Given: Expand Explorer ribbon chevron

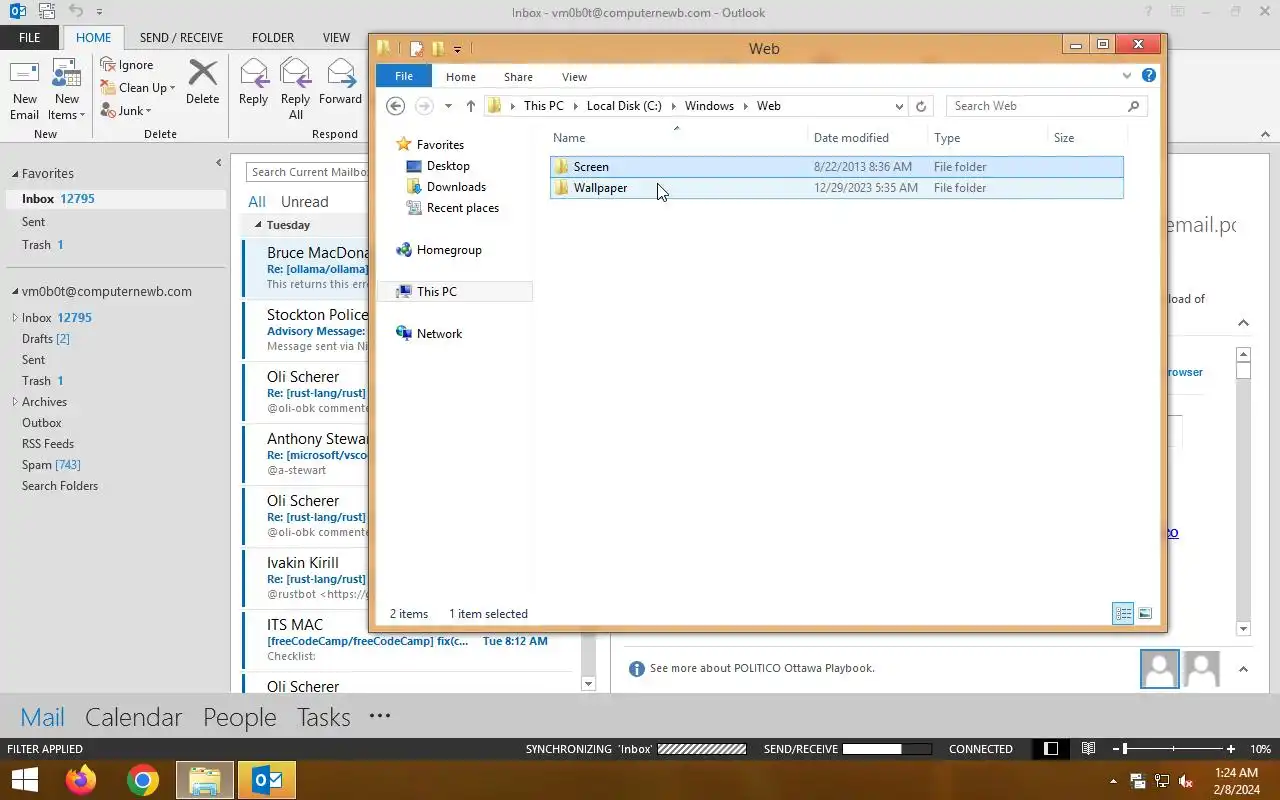Looking at the screenshot, I should (1127, 76).
